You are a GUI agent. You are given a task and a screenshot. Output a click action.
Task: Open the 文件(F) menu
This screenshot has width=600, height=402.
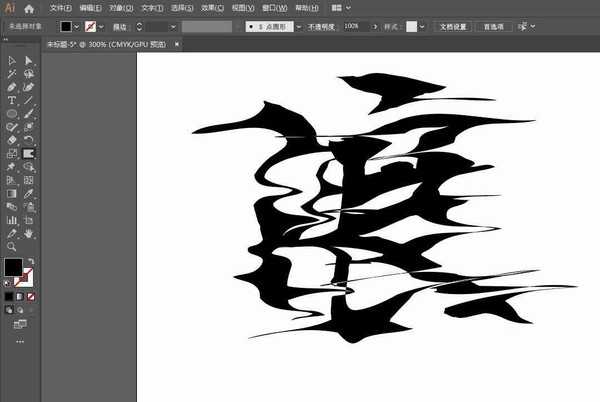click(x=60, y=8)
